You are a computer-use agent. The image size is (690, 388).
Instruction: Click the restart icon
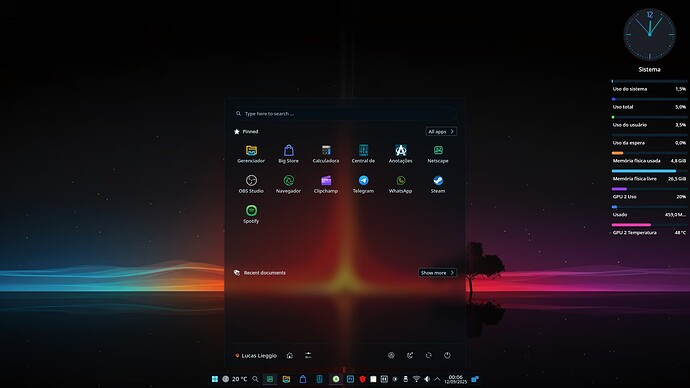coord(429,355)
